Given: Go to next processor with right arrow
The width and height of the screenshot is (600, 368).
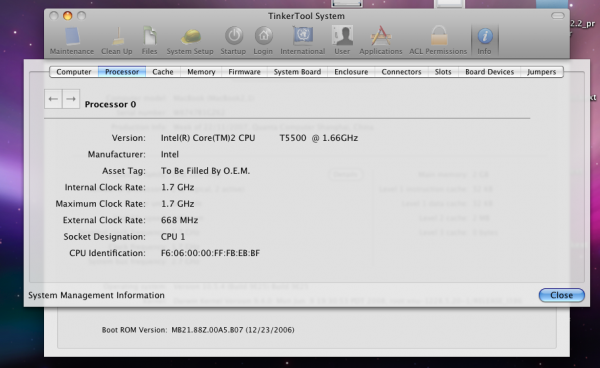Looking at the screenshot, I should tap(71, 99).
